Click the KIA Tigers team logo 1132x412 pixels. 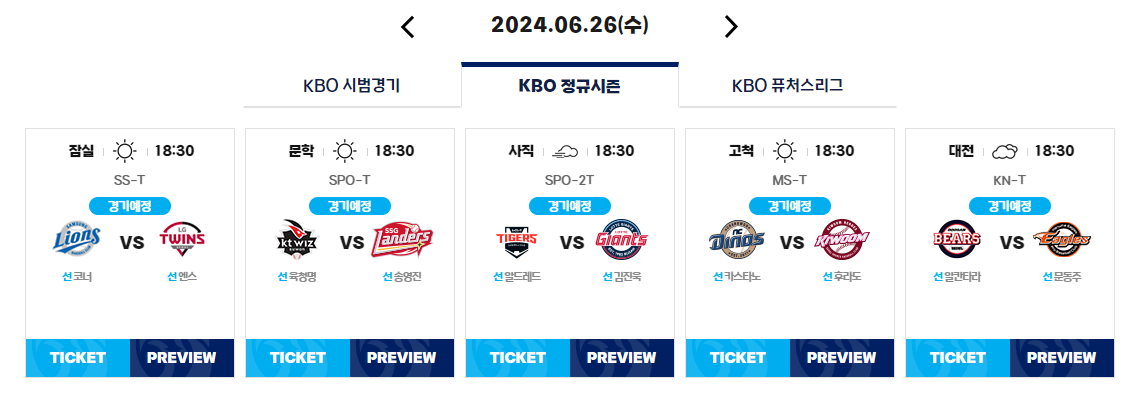coord(517,240)
